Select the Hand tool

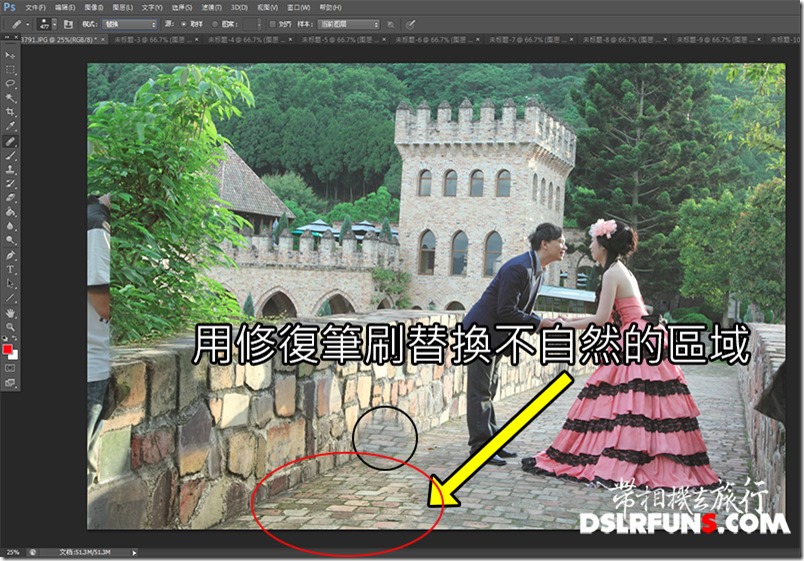(x=10, y=313)
